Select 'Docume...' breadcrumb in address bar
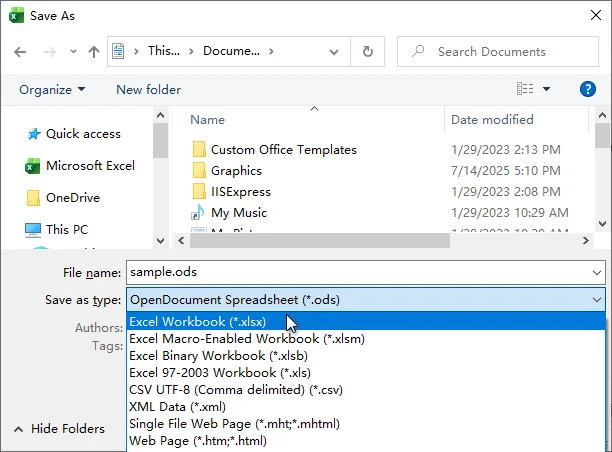Screen dimensions: 612x452 click(x=231, y=51)
